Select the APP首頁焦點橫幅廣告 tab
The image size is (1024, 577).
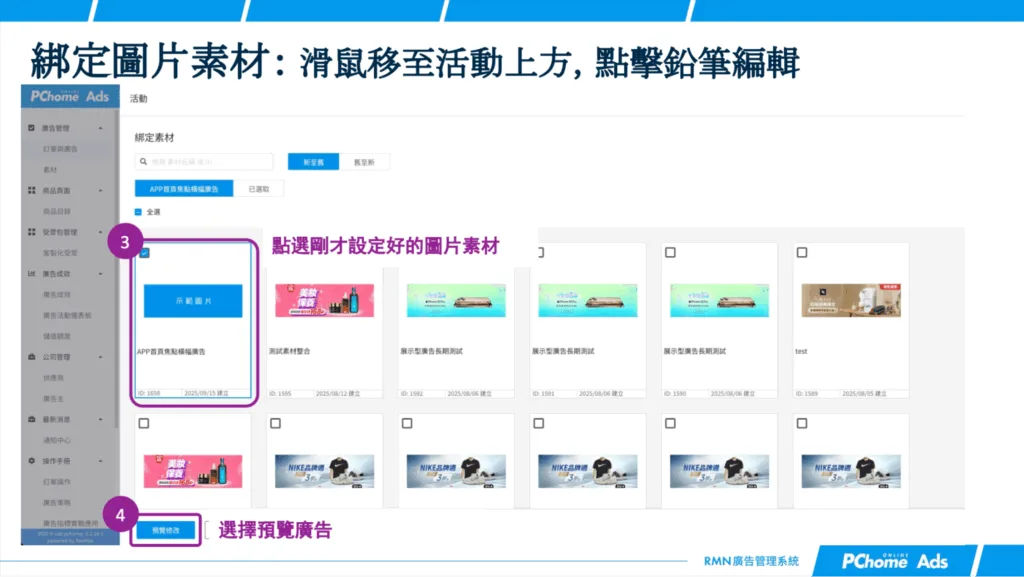182,188
